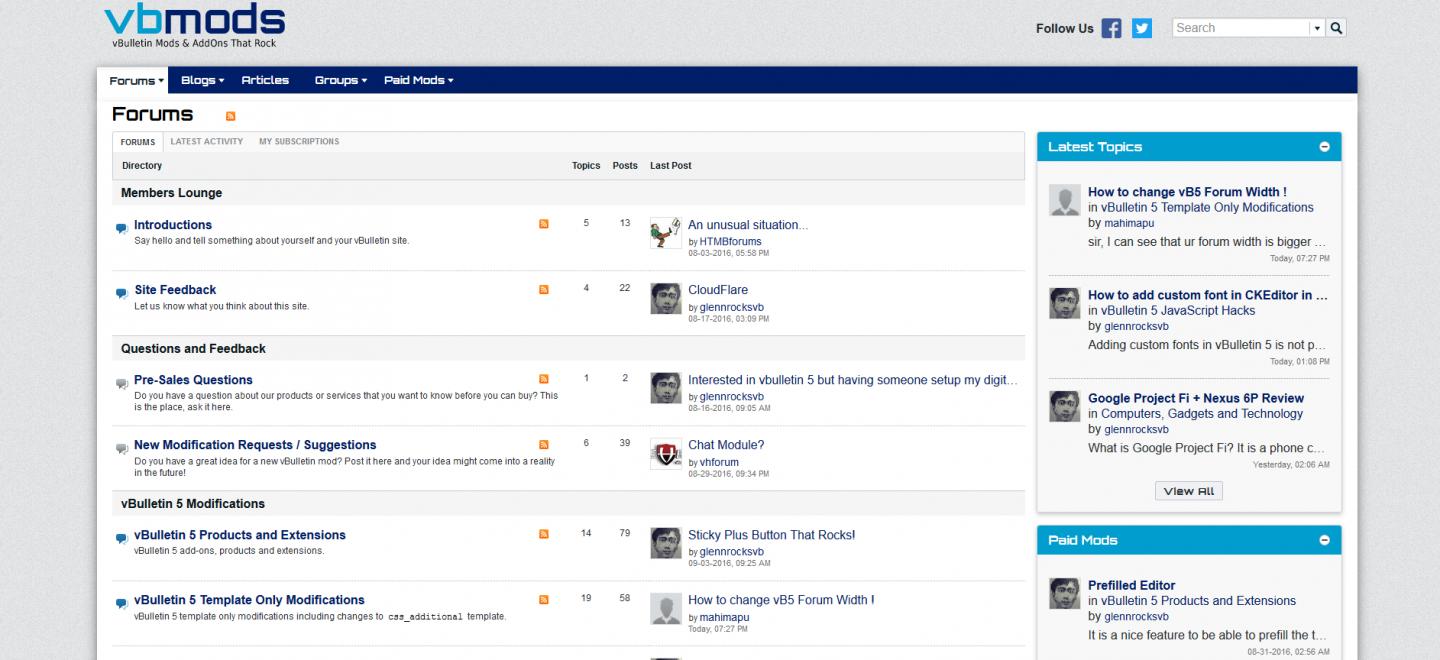Click the Pre-Sales Questions status bubble icon
This screenshot has height=660, width=1440.
[x=122, y=383]
